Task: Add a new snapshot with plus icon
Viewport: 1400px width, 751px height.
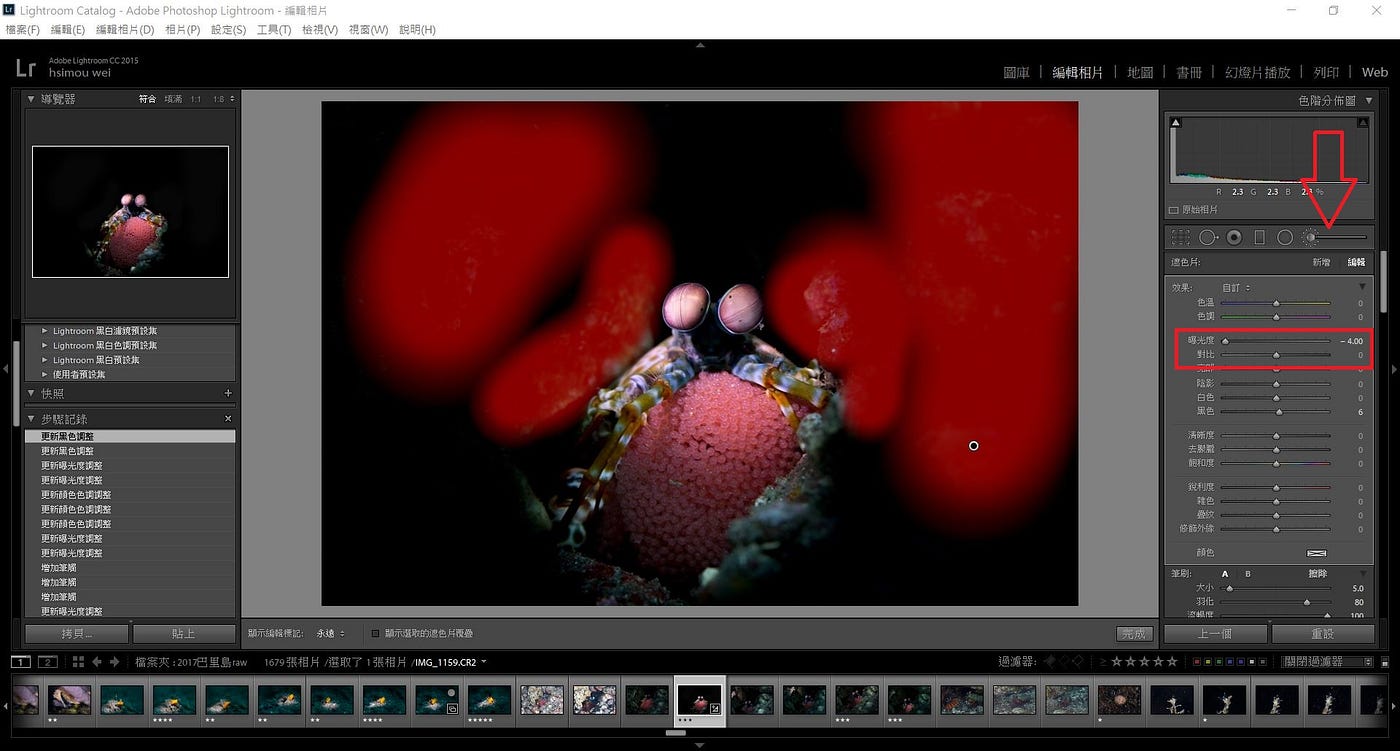Action: click(x=228, y=393)
